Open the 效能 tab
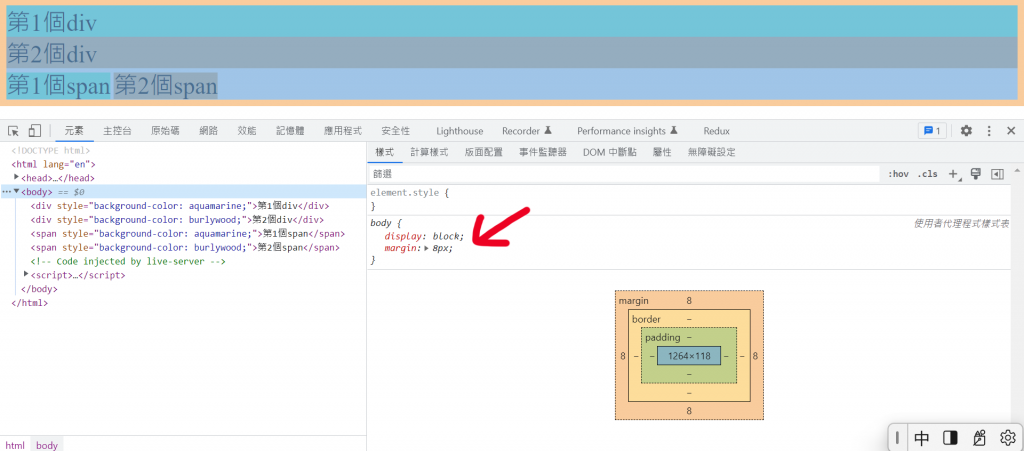The height and width of the screenshot is (451, 1024). point(247,131)
